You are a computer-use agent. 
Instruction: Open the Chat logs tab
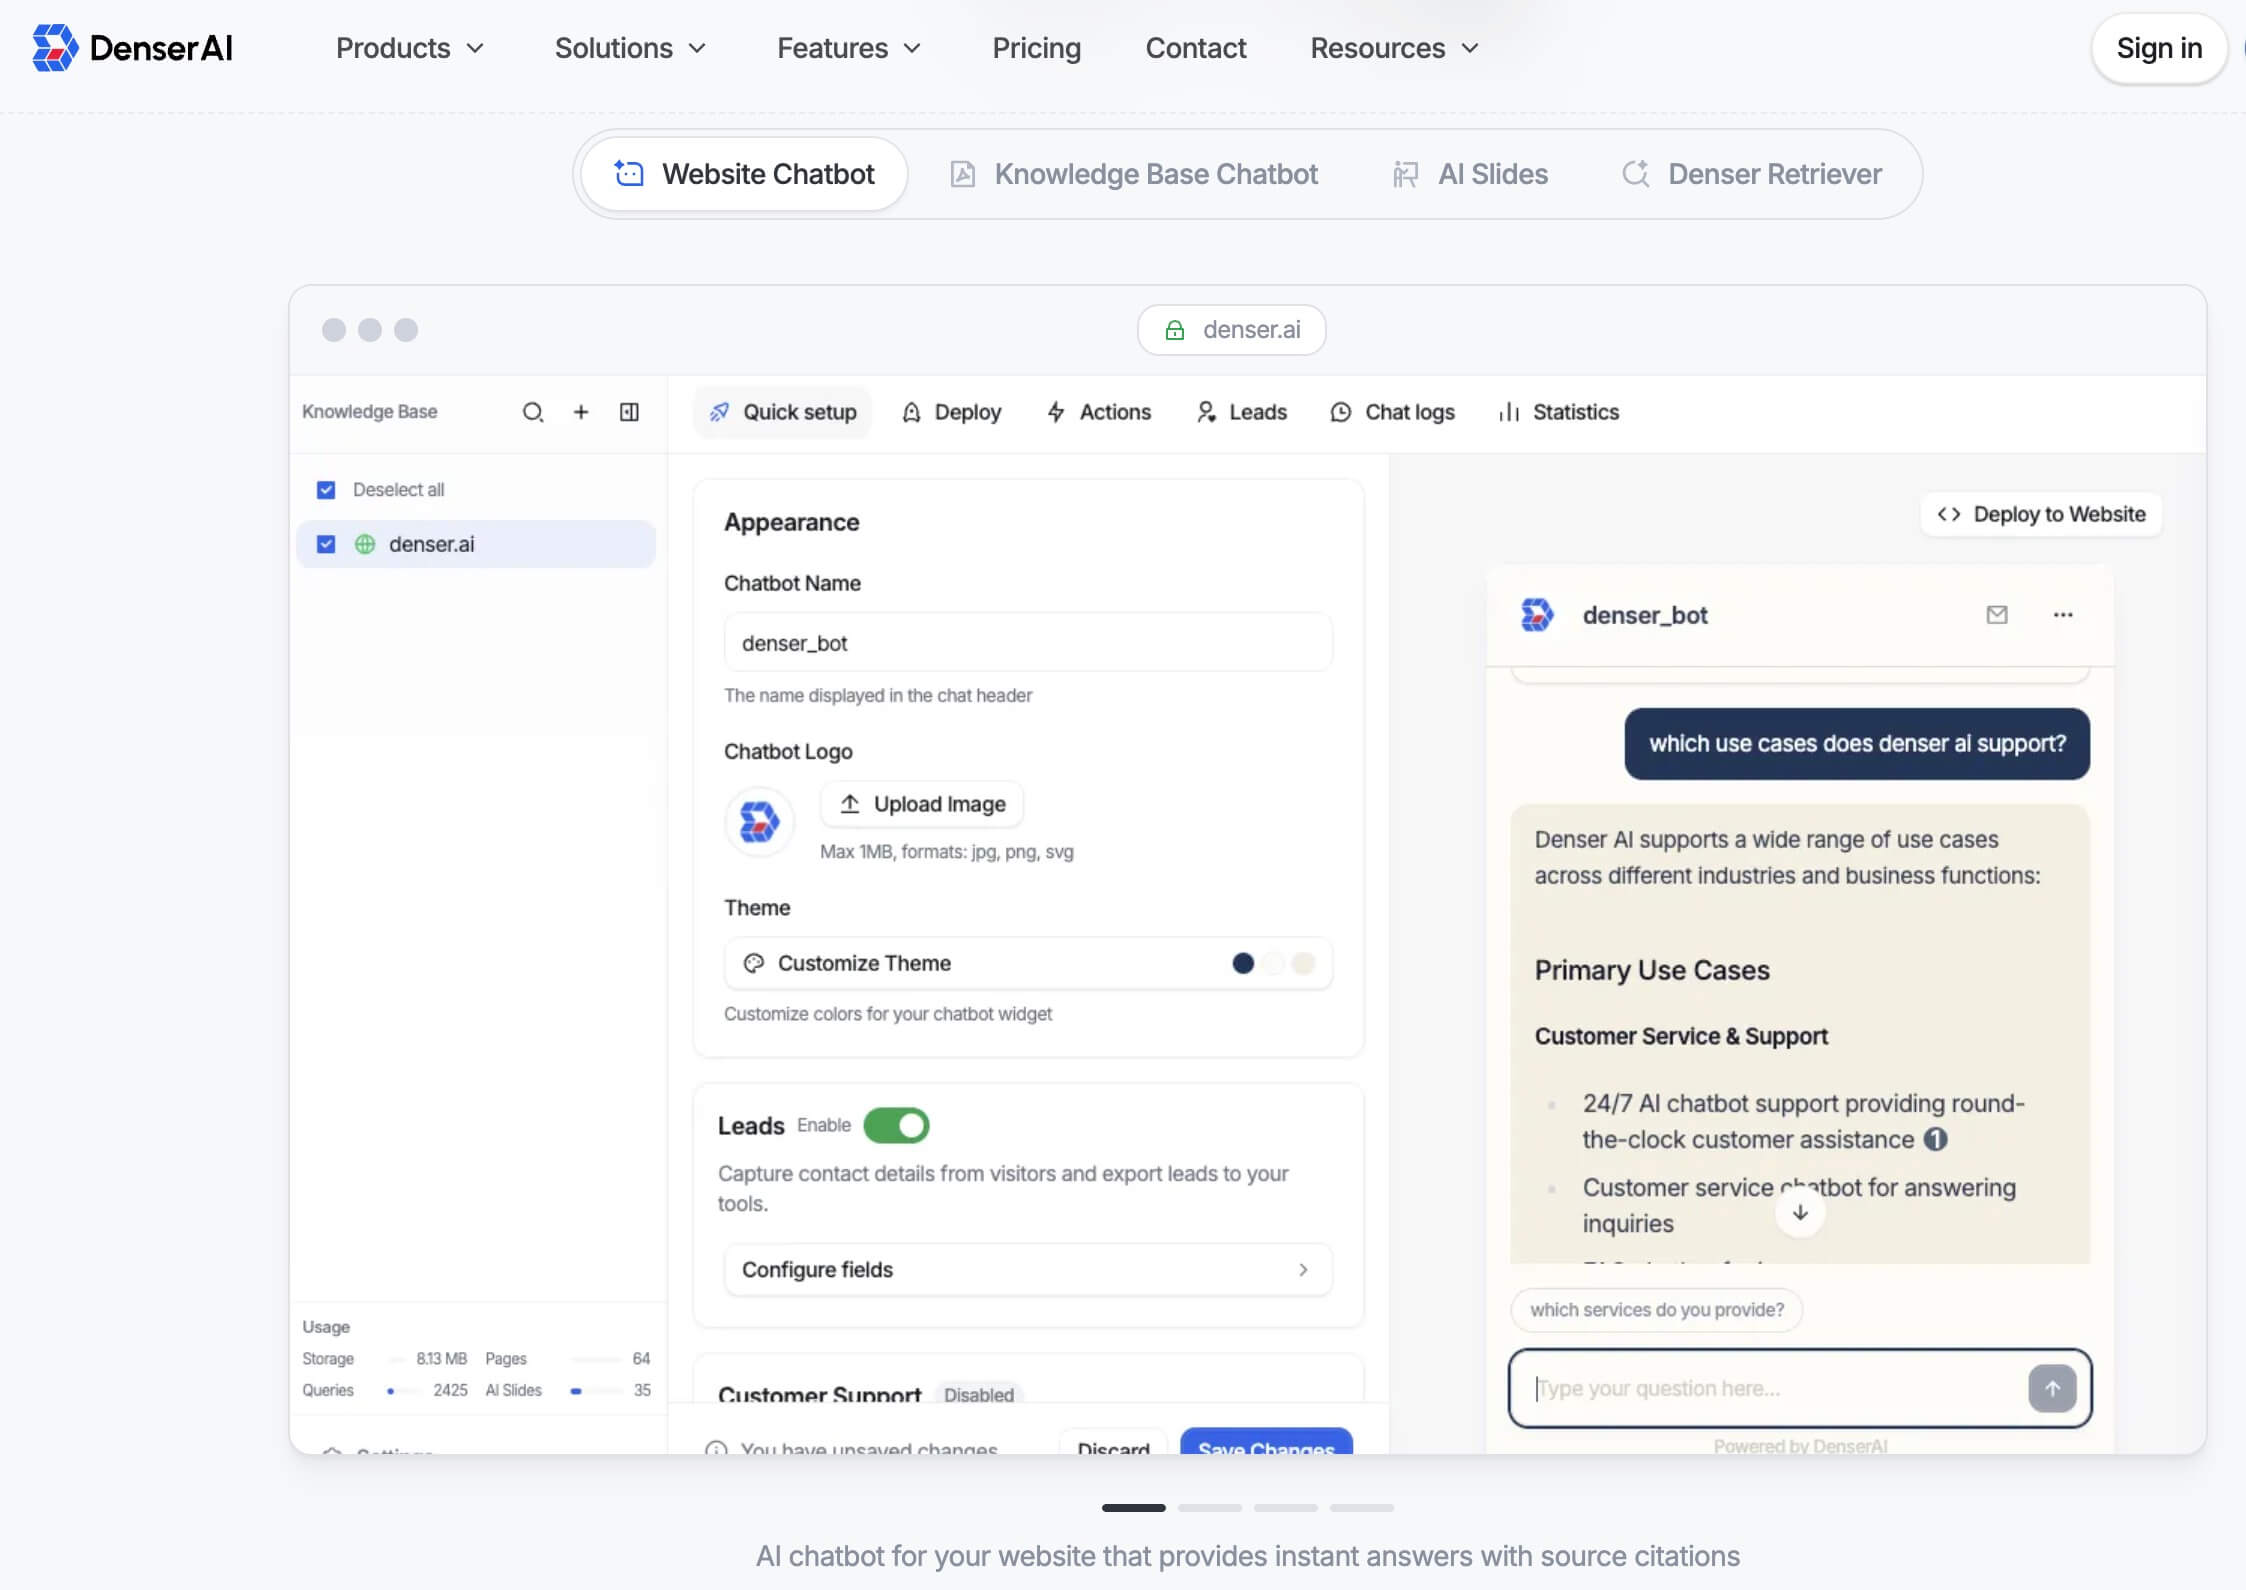tap(1393, 412)
